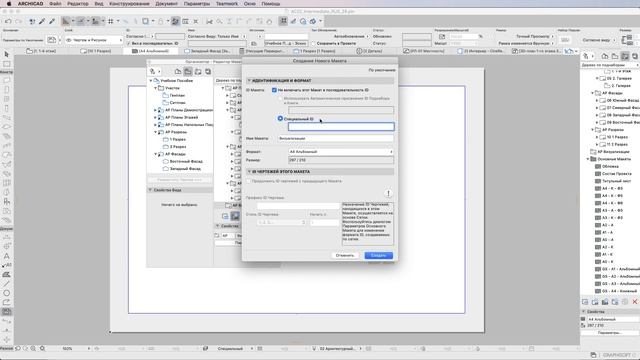Click 'По умолчанию' in dialog header

point(382,70)
